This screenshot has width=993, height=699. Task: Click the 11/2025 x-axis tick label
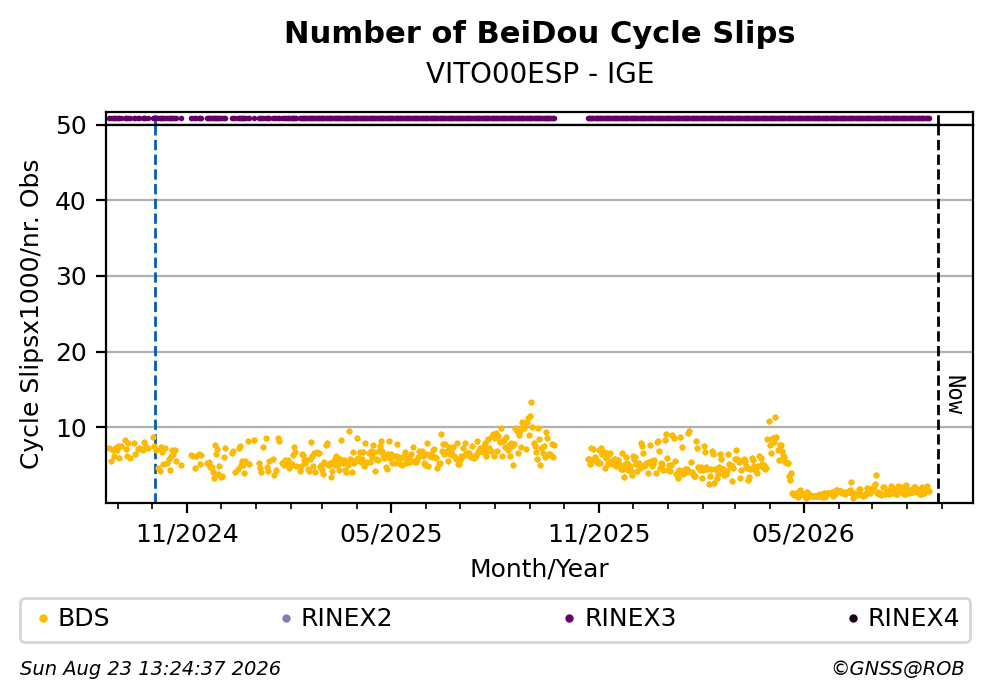pos(598,534)
